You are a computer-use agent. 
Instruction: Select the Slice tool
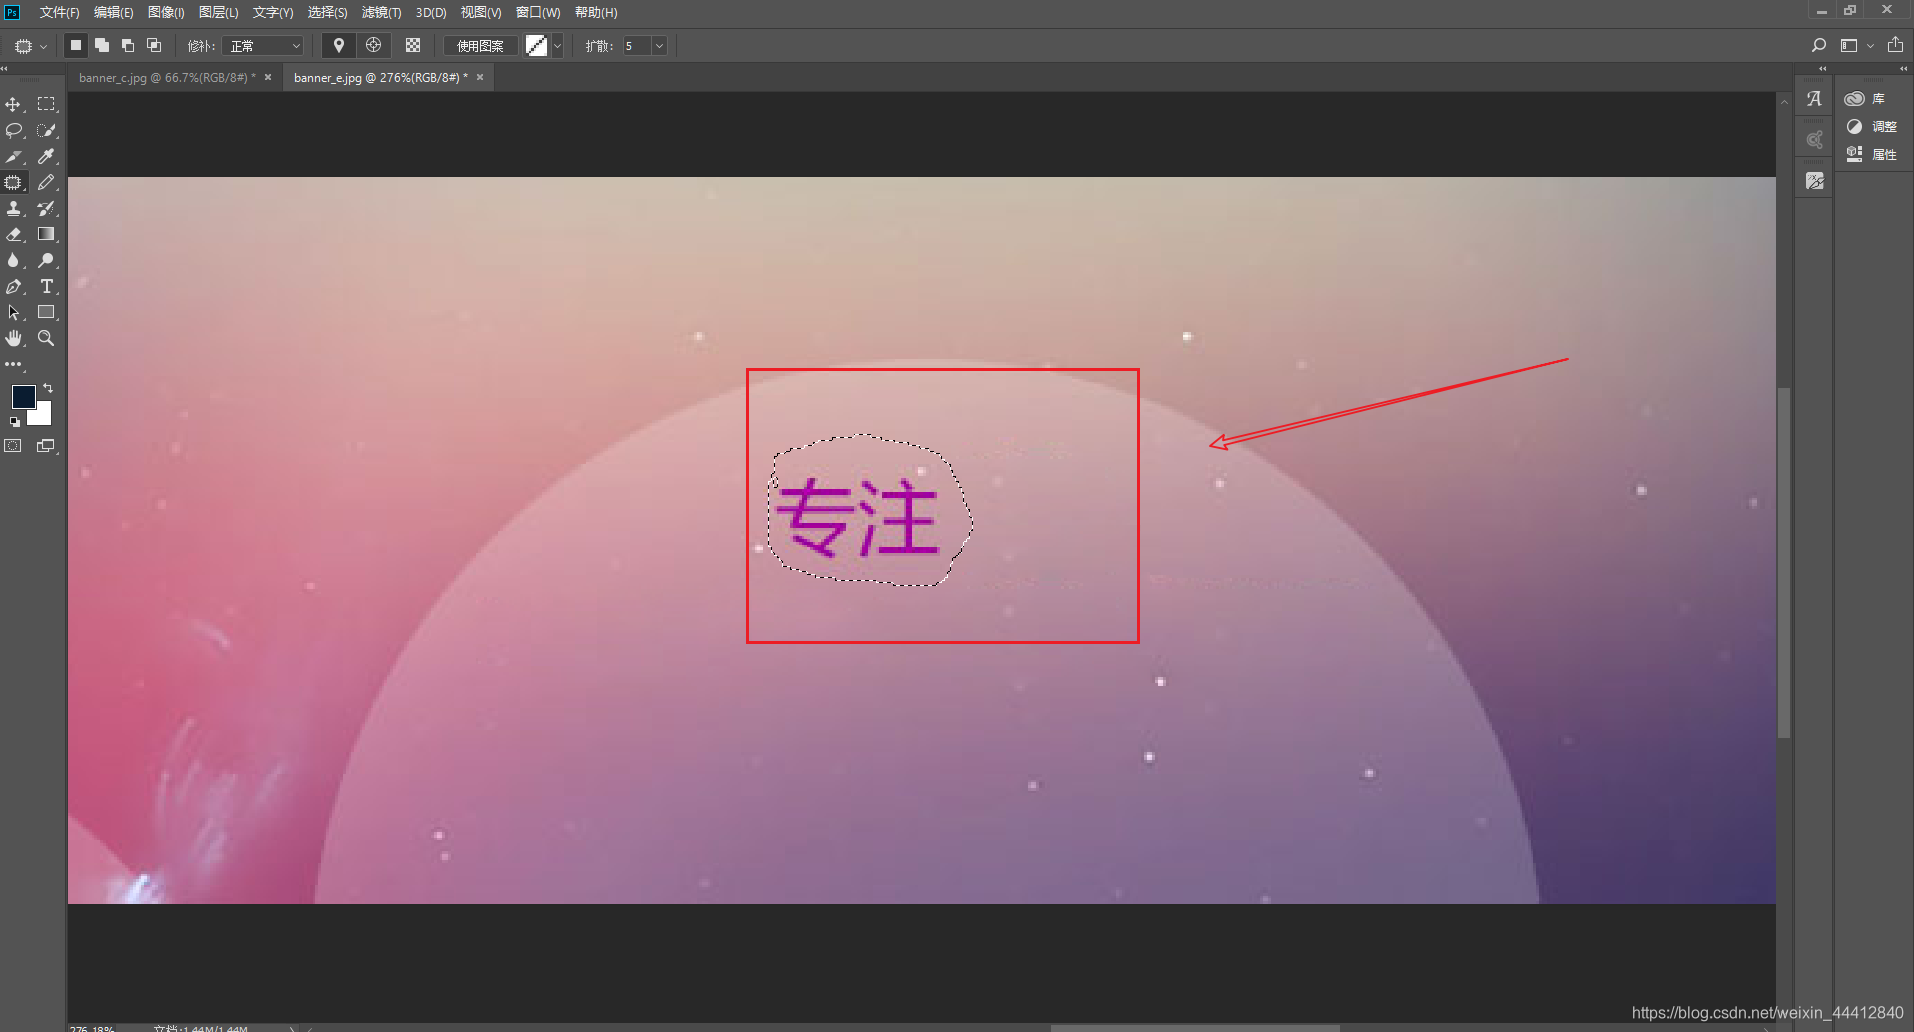coord(14,156)
